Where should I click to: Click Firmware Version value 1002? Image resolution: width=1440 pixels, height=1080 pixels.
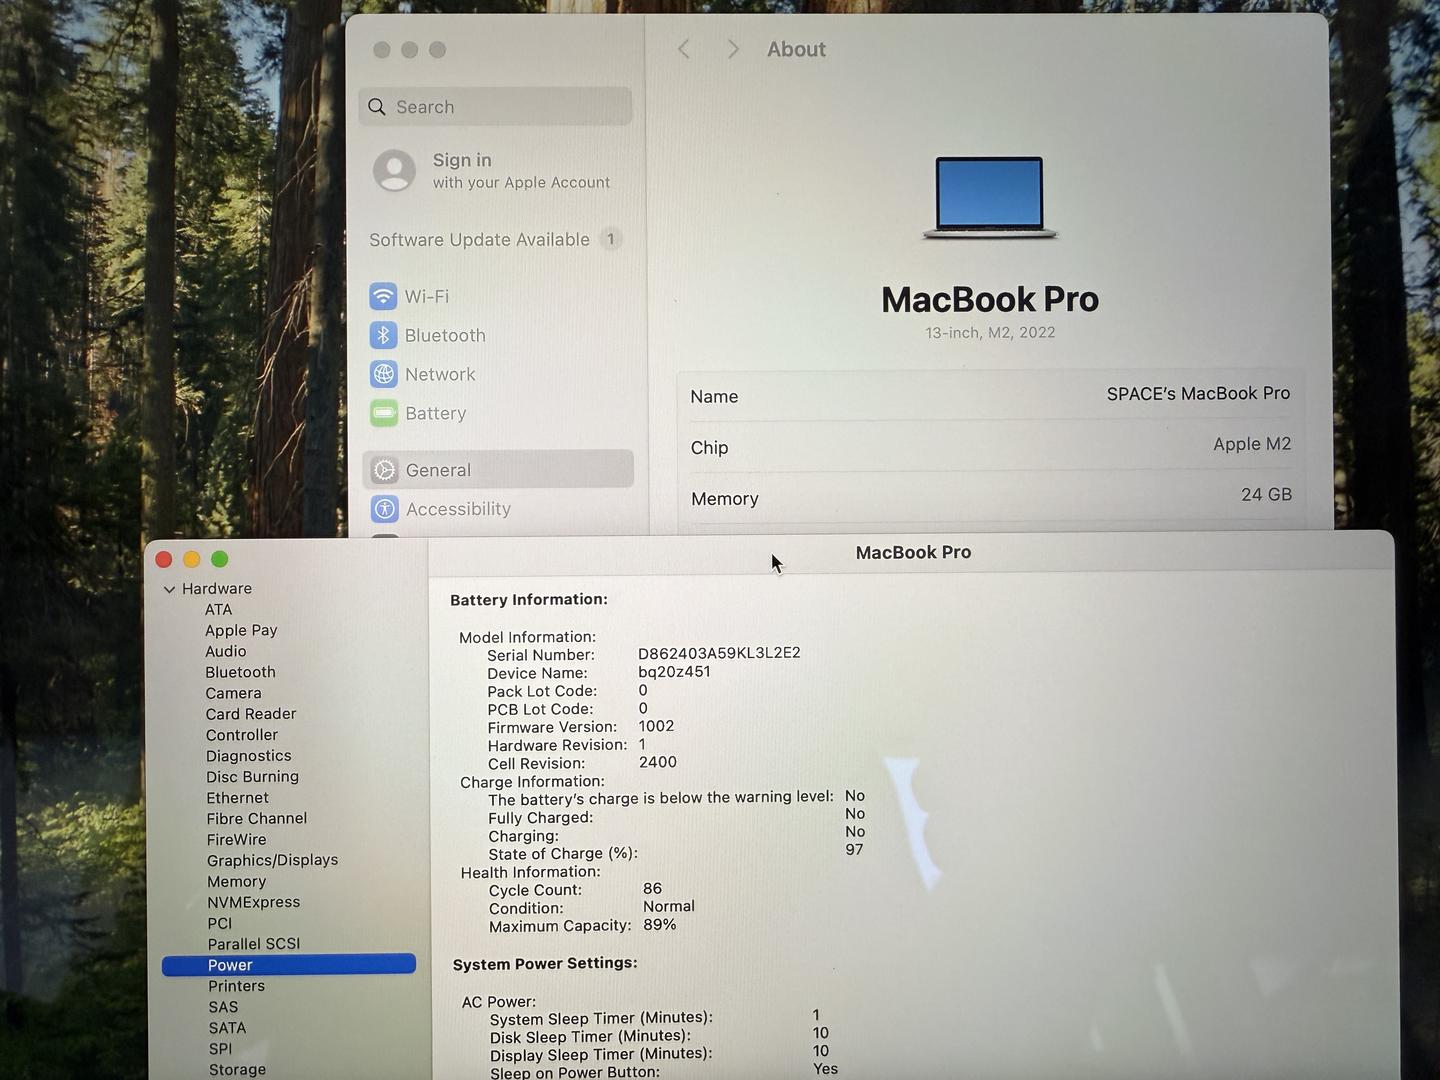(x=656, y=726)
